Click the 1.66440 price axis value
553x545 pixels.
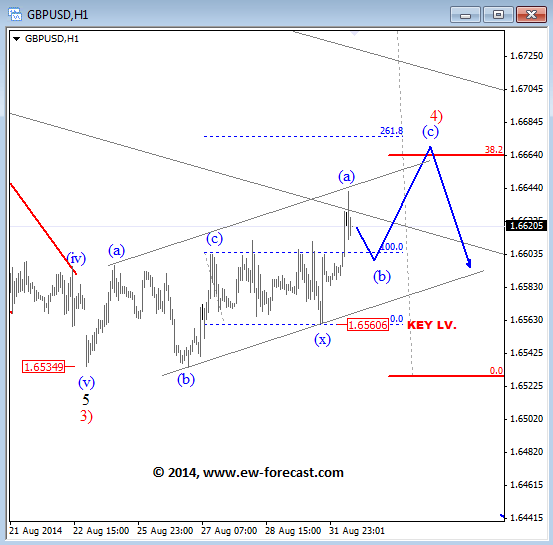pyautogui.click(x=527, y=188)
